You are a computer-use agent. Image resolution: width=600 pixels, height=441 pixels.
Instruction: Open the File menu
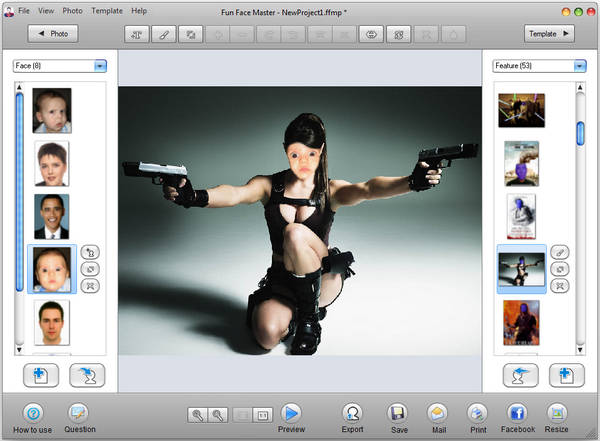pyautogui.click(x=24, y=10)
